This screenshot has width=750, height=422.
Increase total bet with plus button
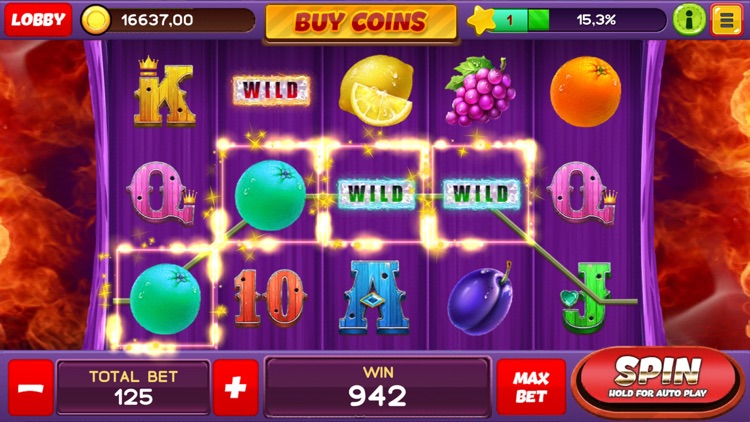pos(236,388)
